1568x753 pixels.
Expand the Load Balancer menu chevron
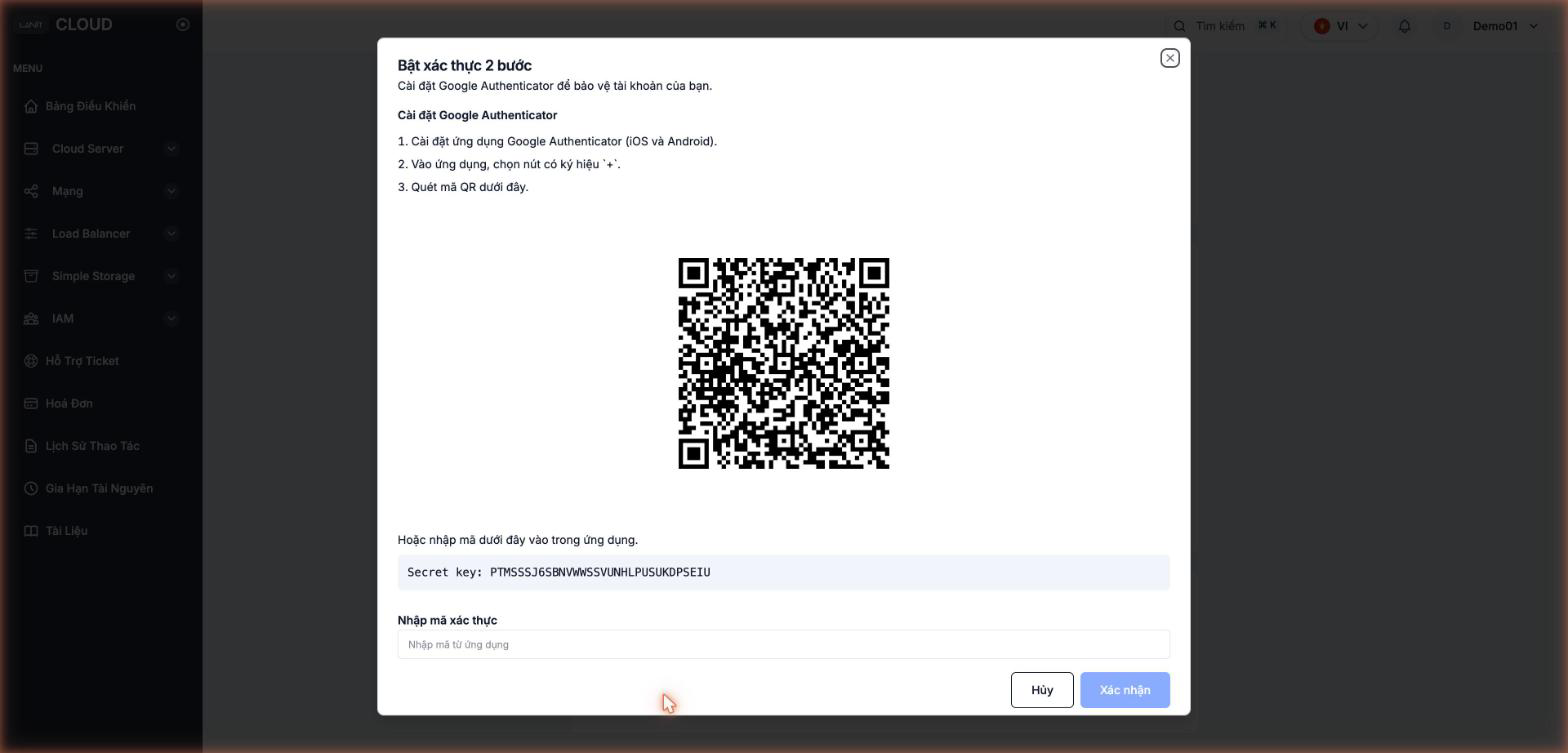tap(171, 234)
